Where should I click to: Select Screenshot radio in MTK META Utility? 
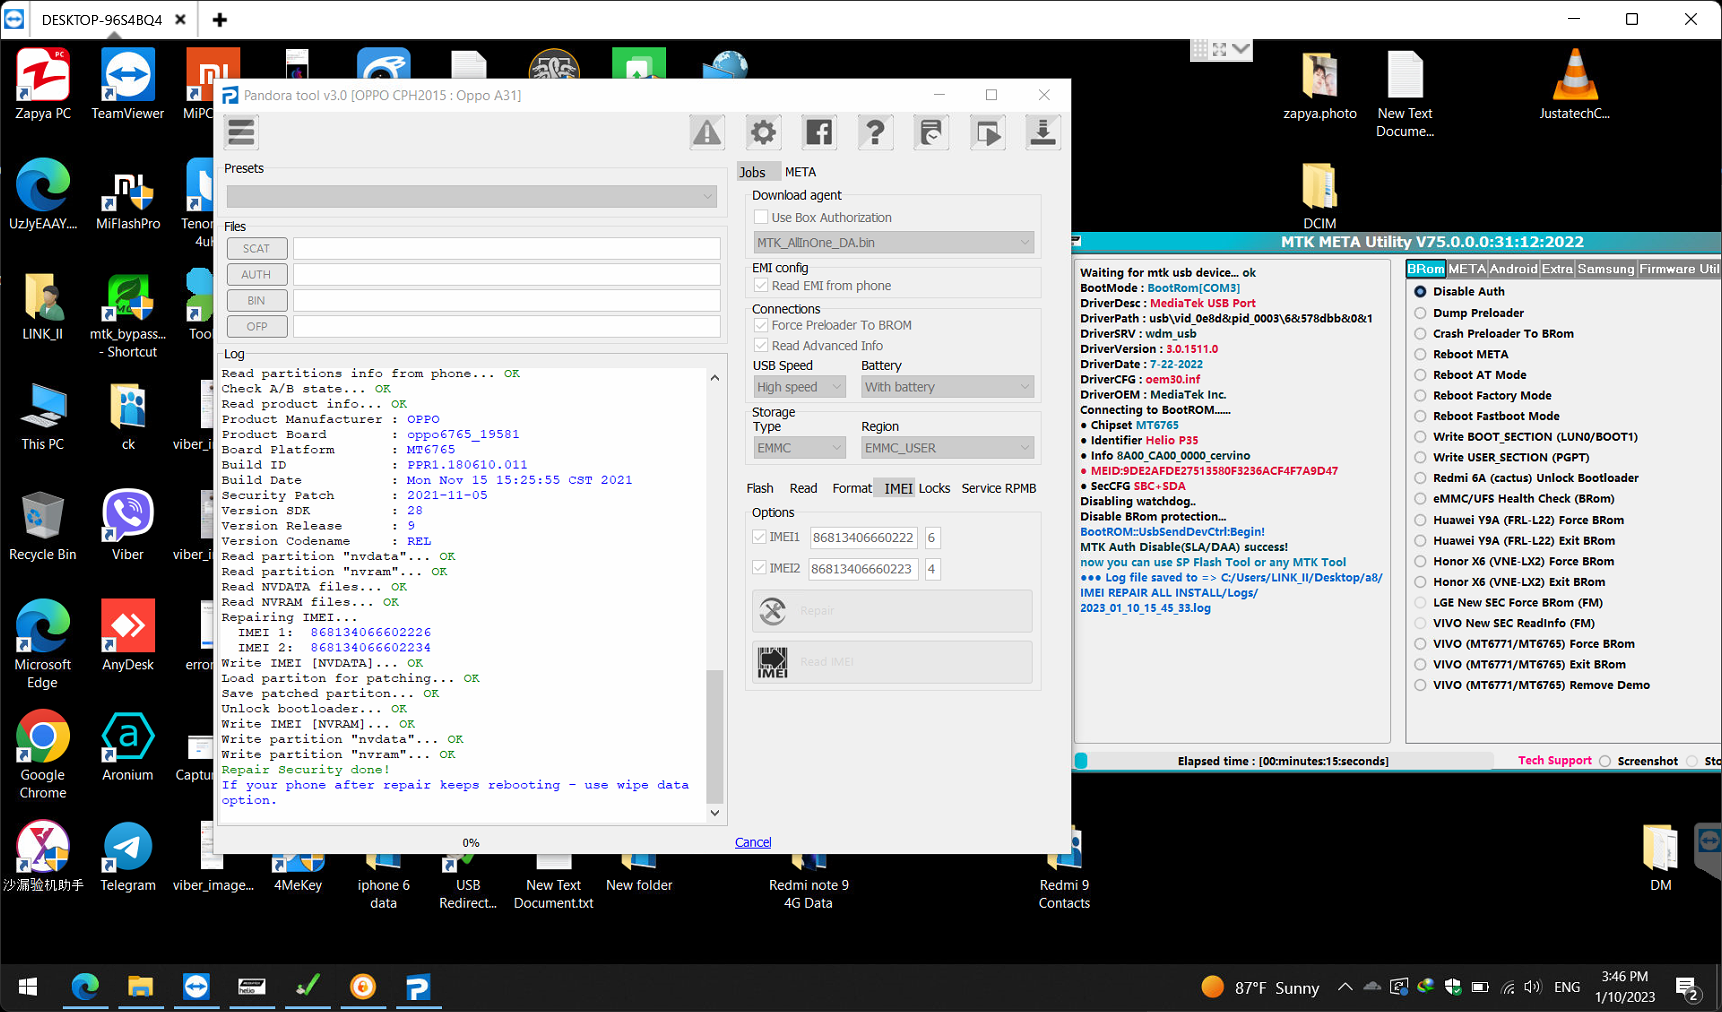1605,761
